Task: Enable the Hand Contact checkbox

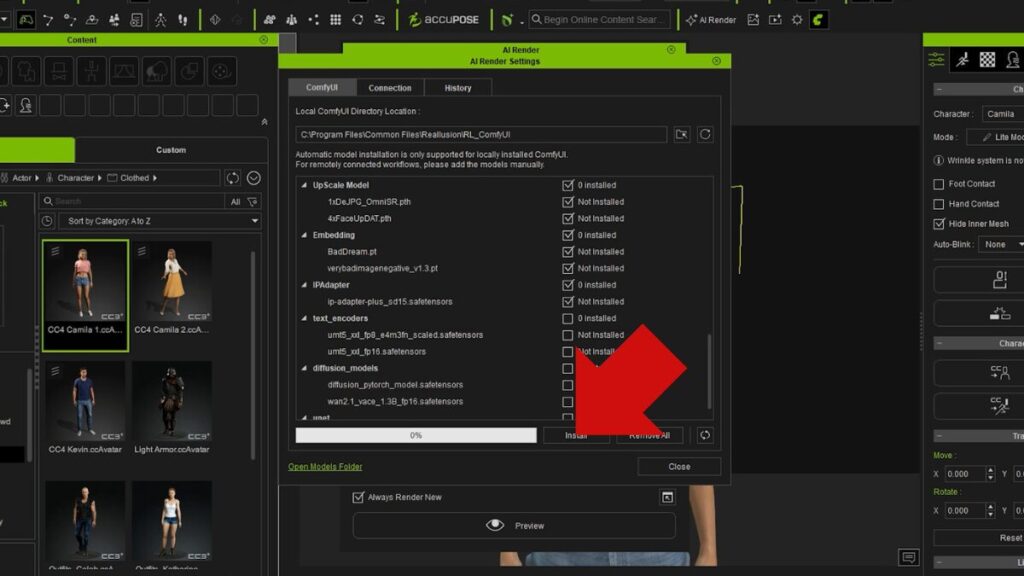Action: (x=939, y=204)
